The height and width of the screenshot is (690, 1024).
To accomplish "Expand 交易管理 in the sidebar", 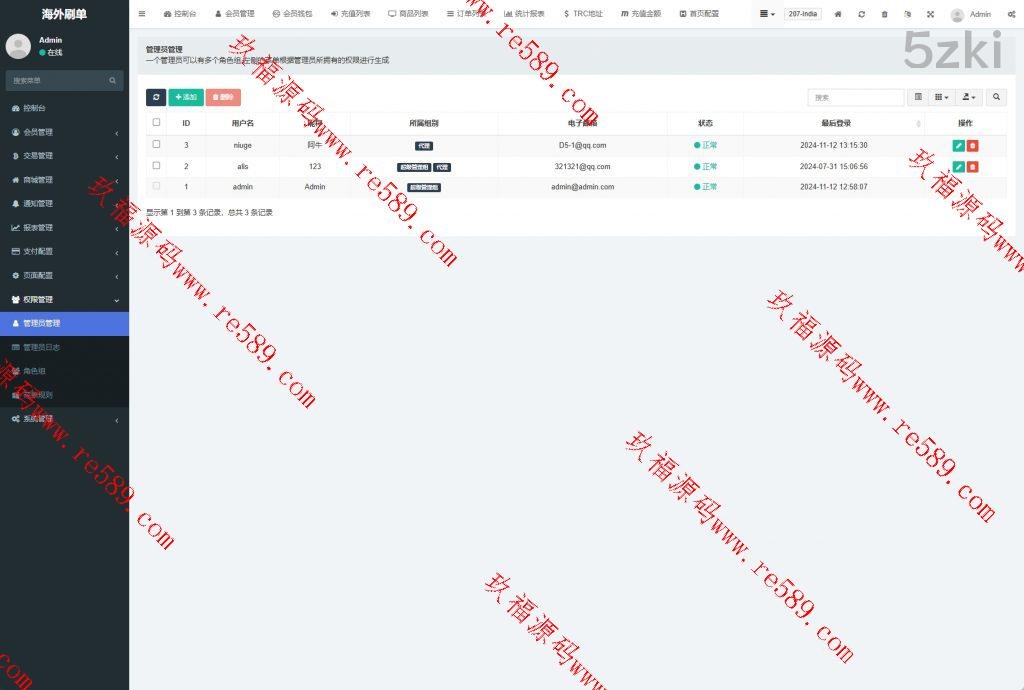I will pos(64,156).
